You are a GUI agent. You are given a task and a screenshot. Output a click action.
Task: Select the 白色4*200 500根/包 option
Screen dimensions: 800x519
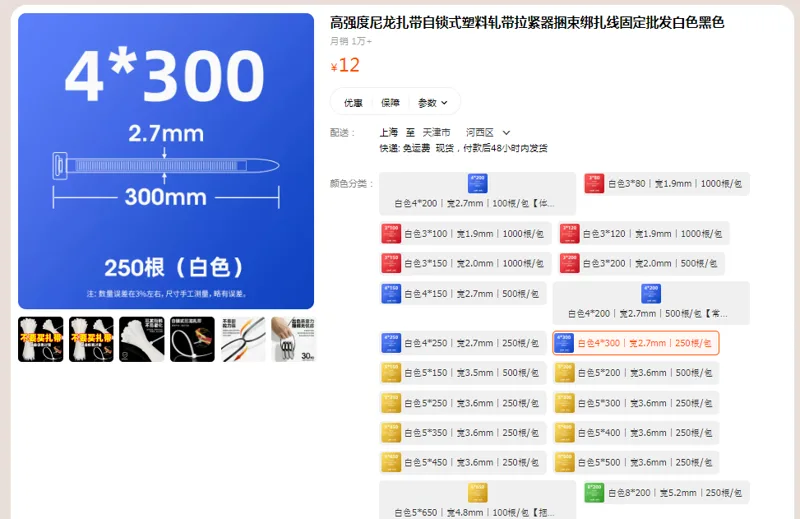pyautogui.click(x=651, y=303)
